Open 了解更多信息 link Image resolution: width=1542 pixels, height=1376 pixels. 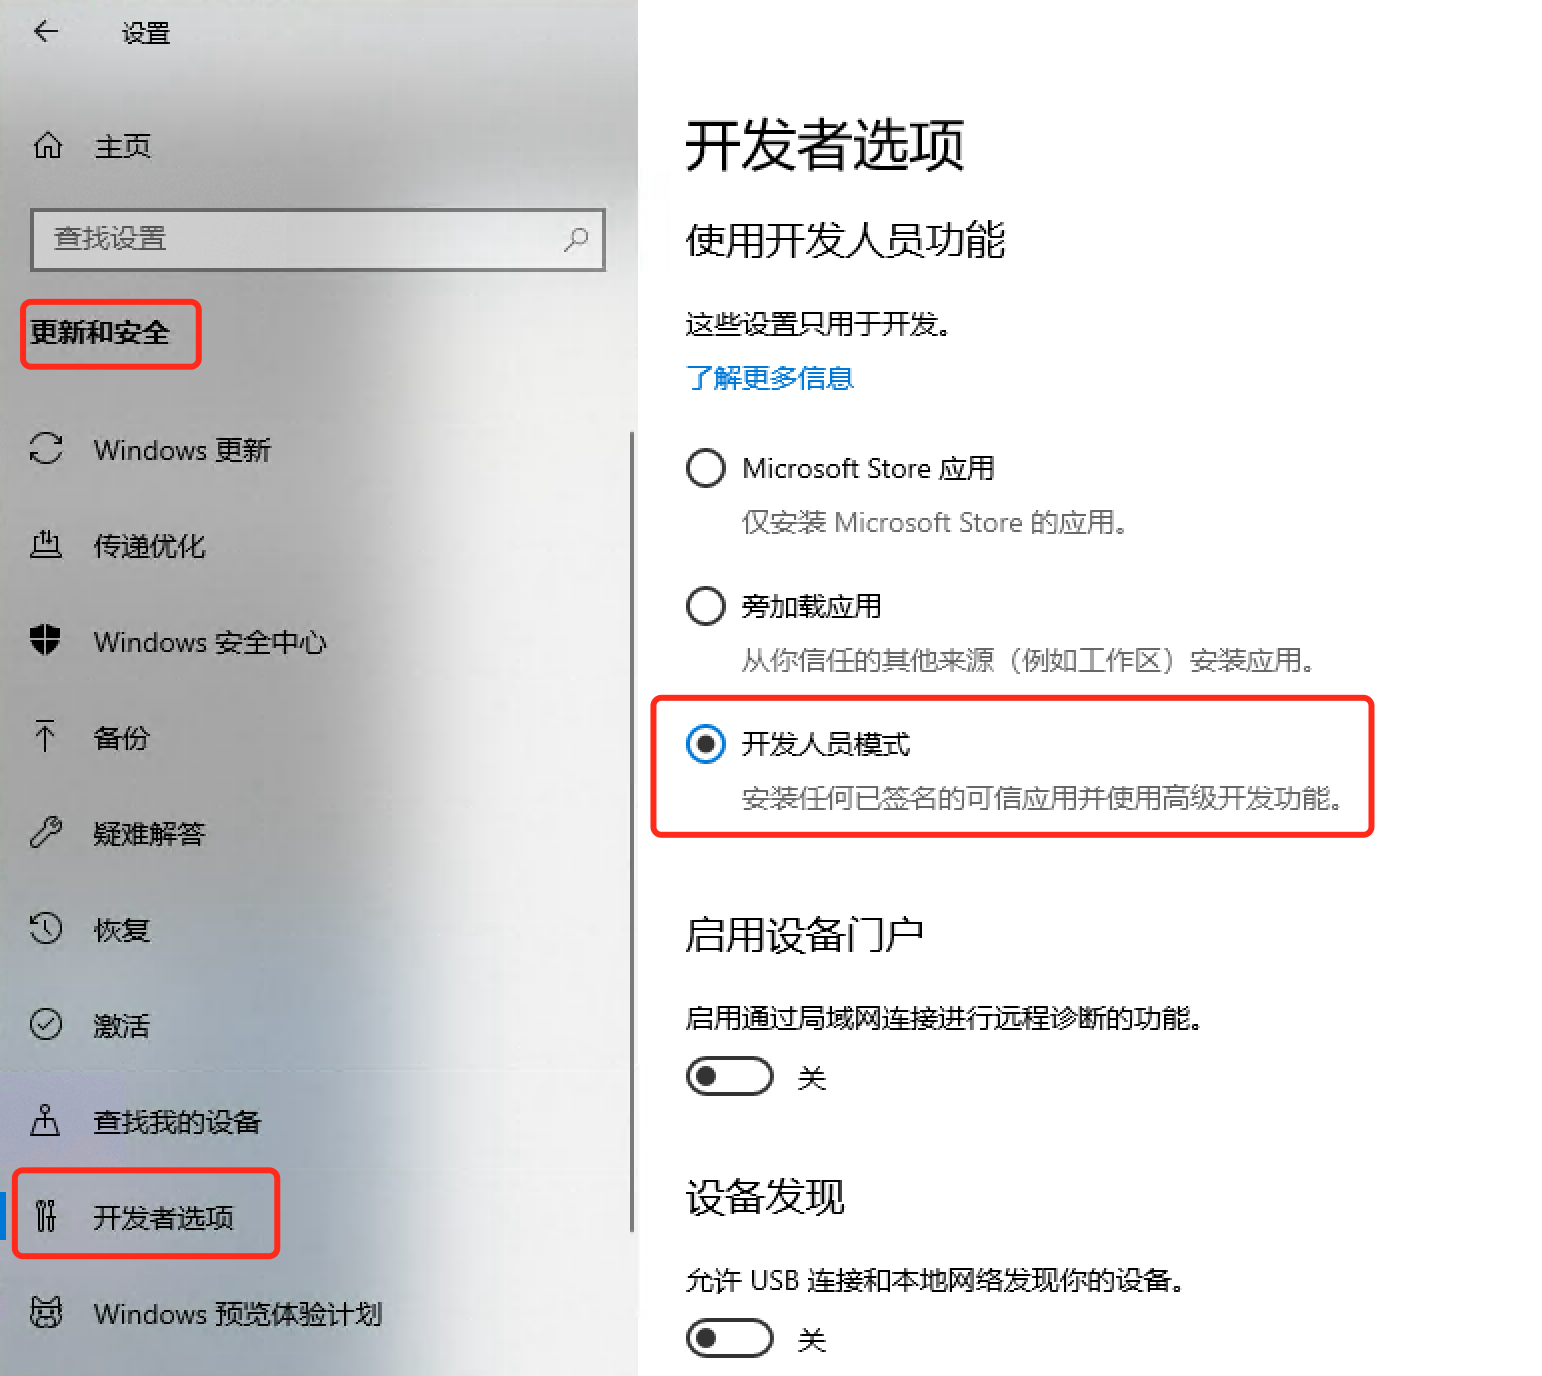[770, 378]
